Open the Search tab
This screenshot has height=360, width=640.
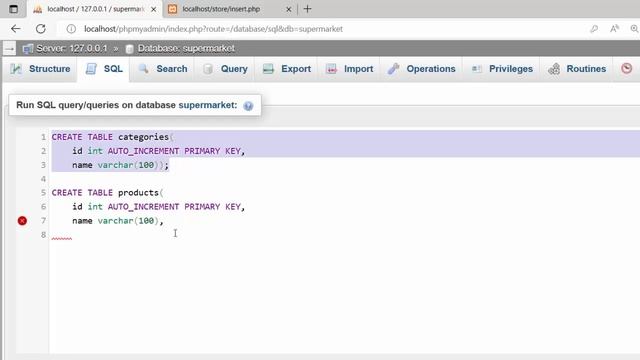162,69
